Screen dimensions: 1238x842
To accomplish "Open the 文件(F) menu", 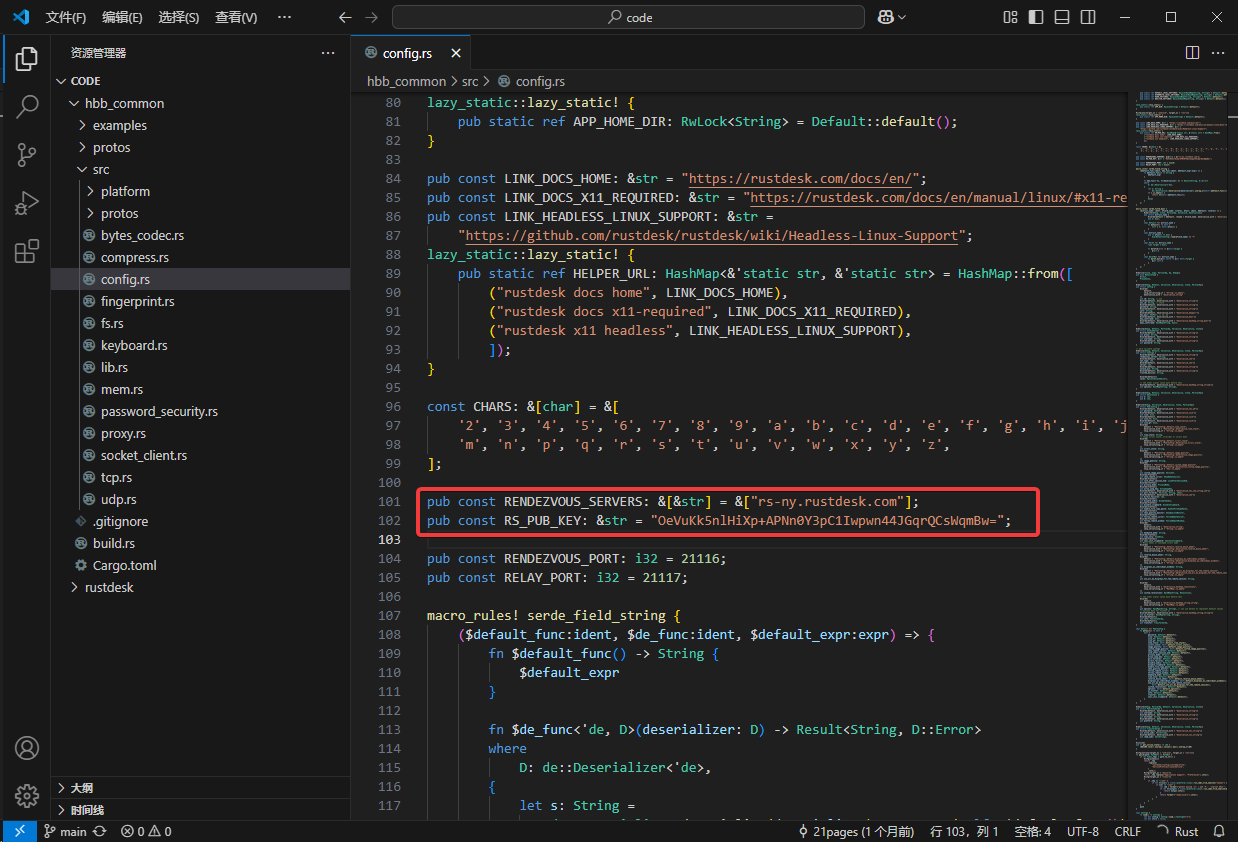I will tap(66, 17).
